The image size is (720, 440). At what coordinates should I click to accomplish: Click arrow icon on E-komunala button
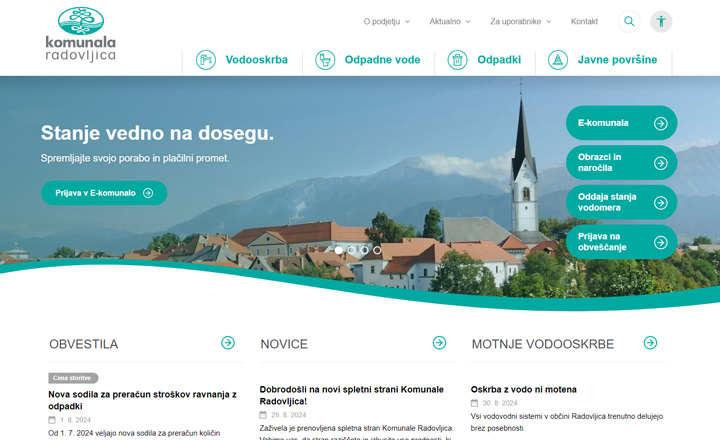(661, 123)
